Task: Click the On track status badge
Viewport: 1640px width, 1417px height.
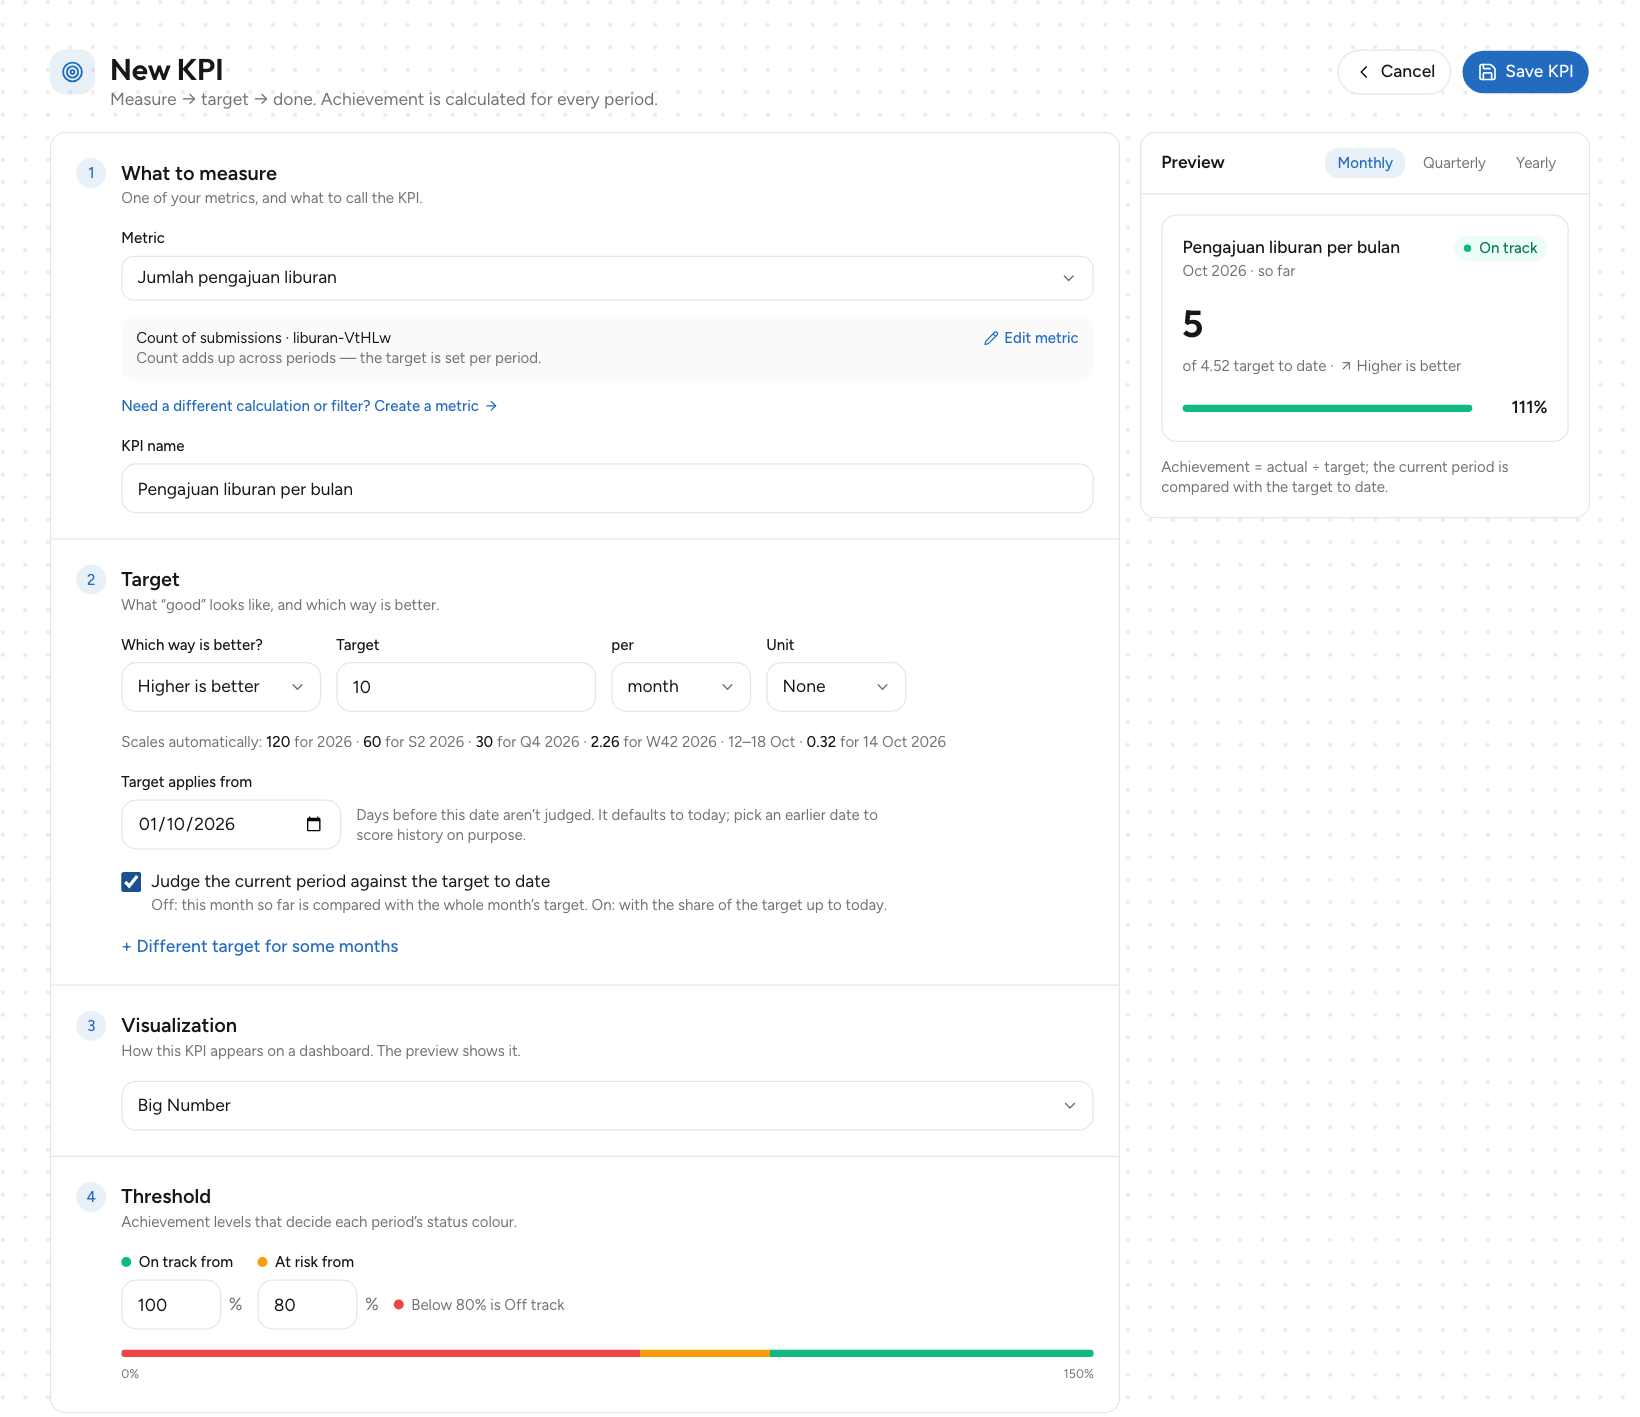Action: (1500, 248)
